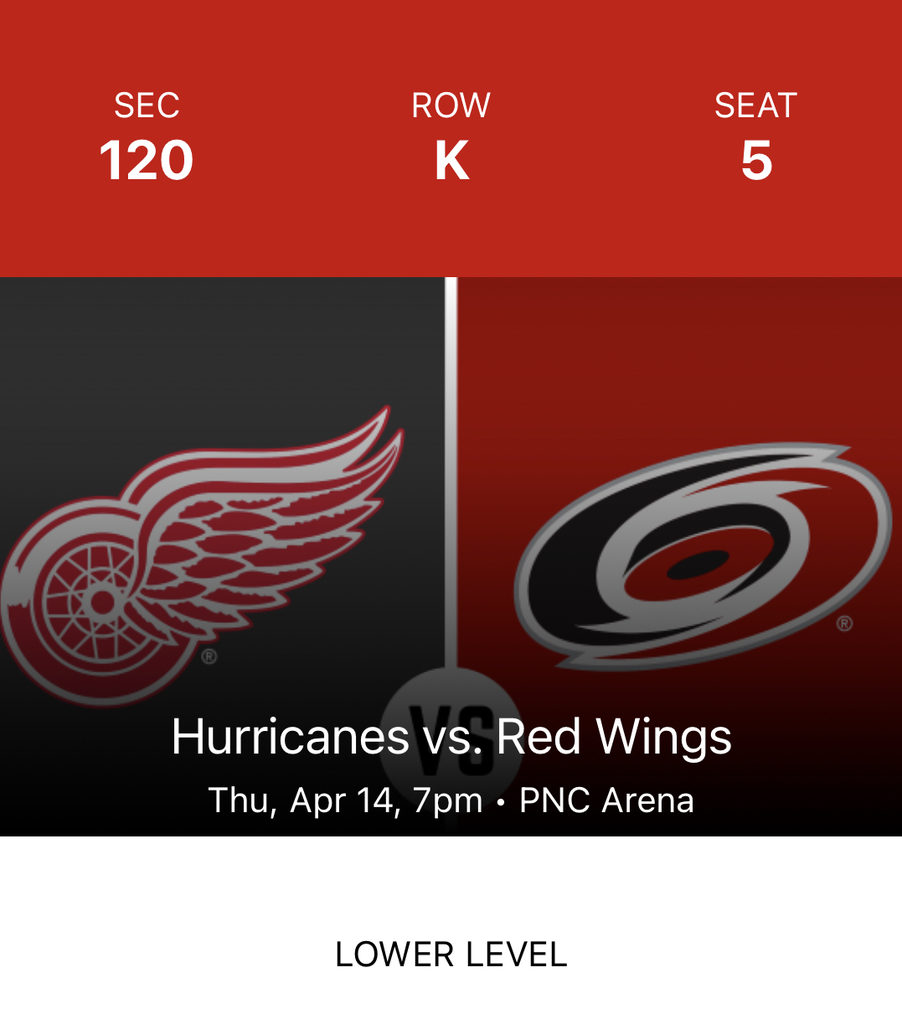Select the section number 120
This screenshot has height=1024, width=902.
[x=146, y=161]
